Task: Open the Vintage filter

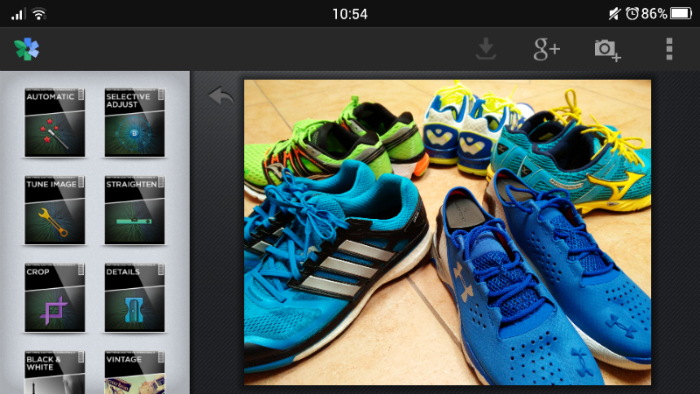Action: [x=134, y=372]
